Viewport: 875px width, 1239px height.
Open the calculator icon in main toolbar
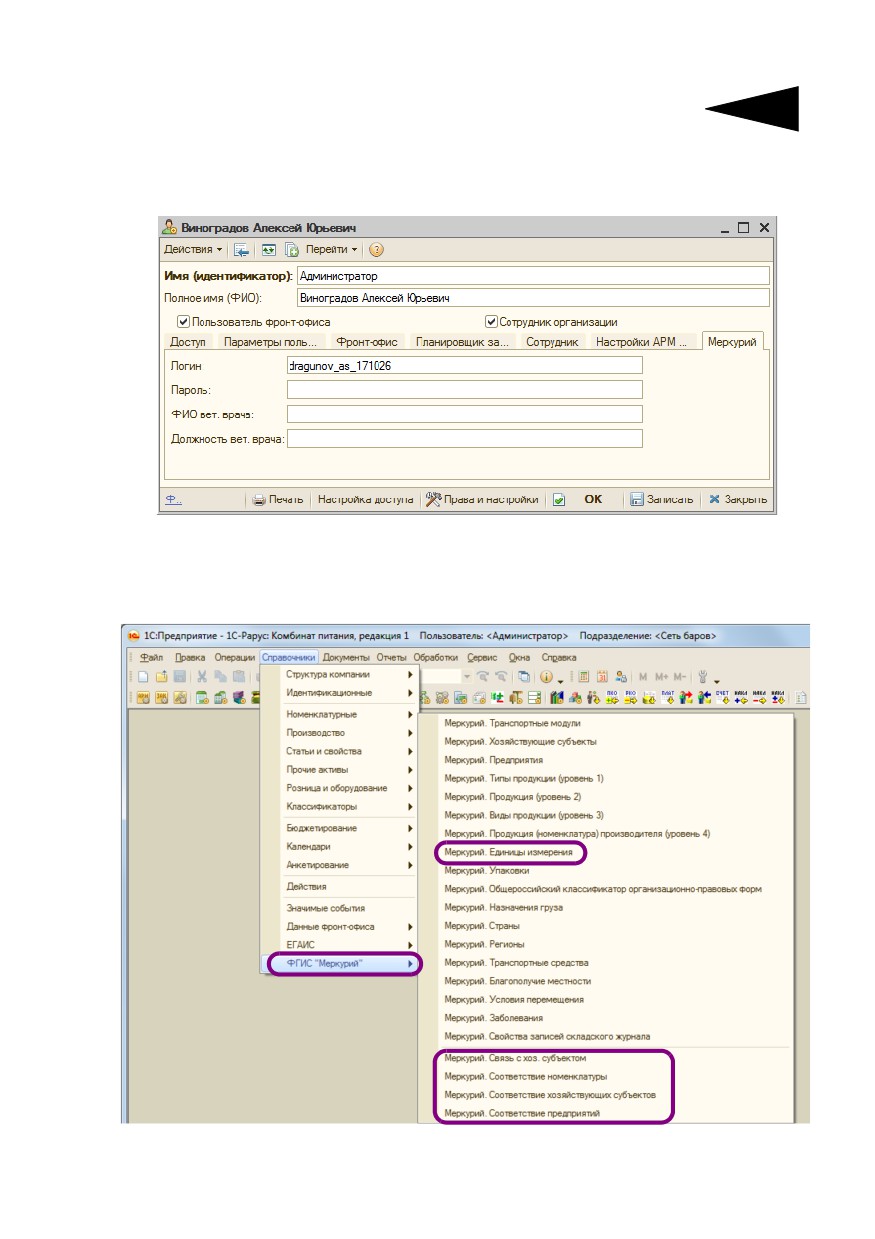click(x=584, y=677)
